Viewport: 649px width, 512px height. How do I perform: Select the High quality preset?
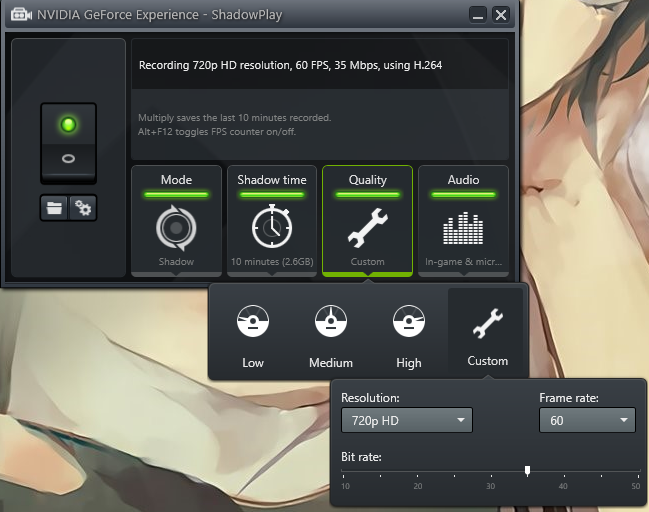409,336
